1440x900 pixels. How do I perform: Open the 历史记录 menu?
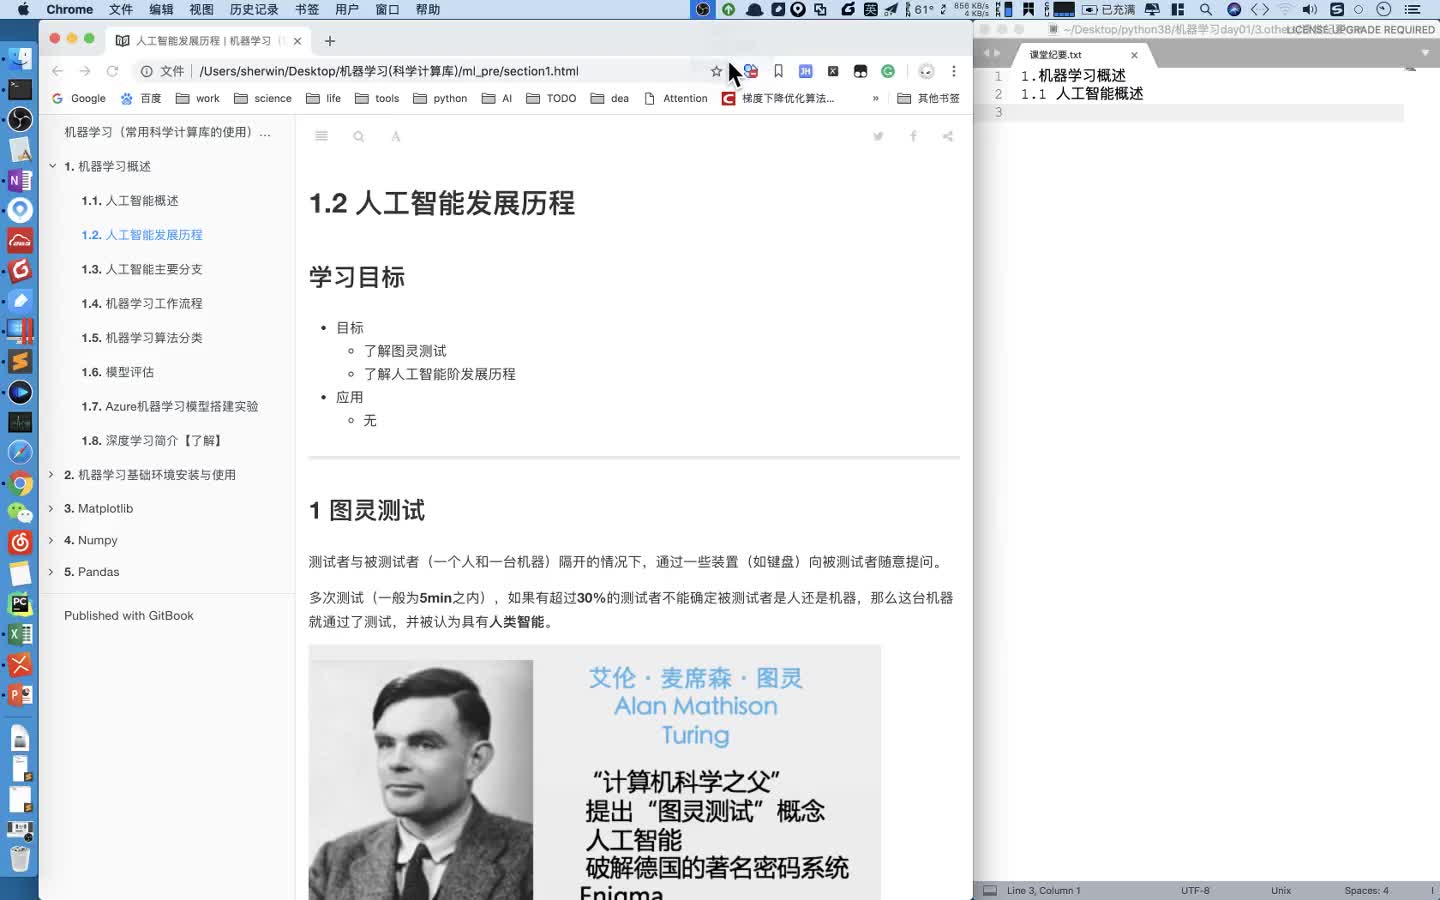pos(254,9)
